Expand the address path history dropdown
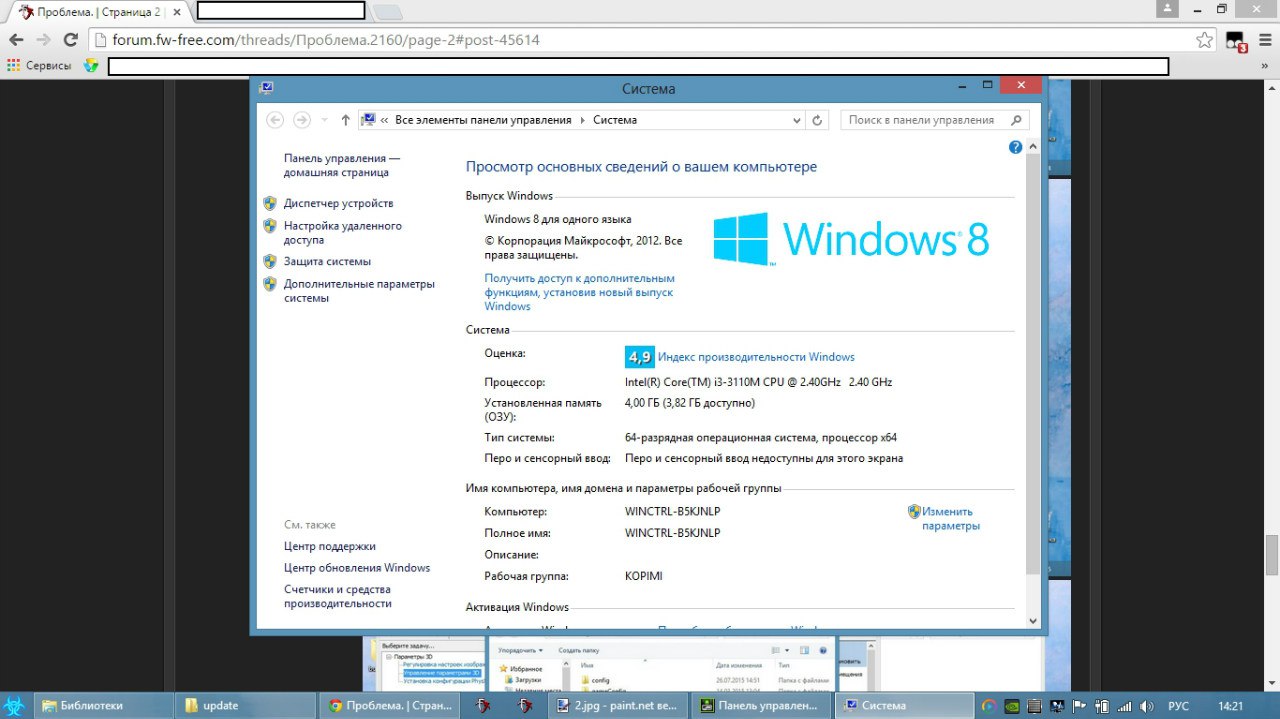 (x=797, y=120)
